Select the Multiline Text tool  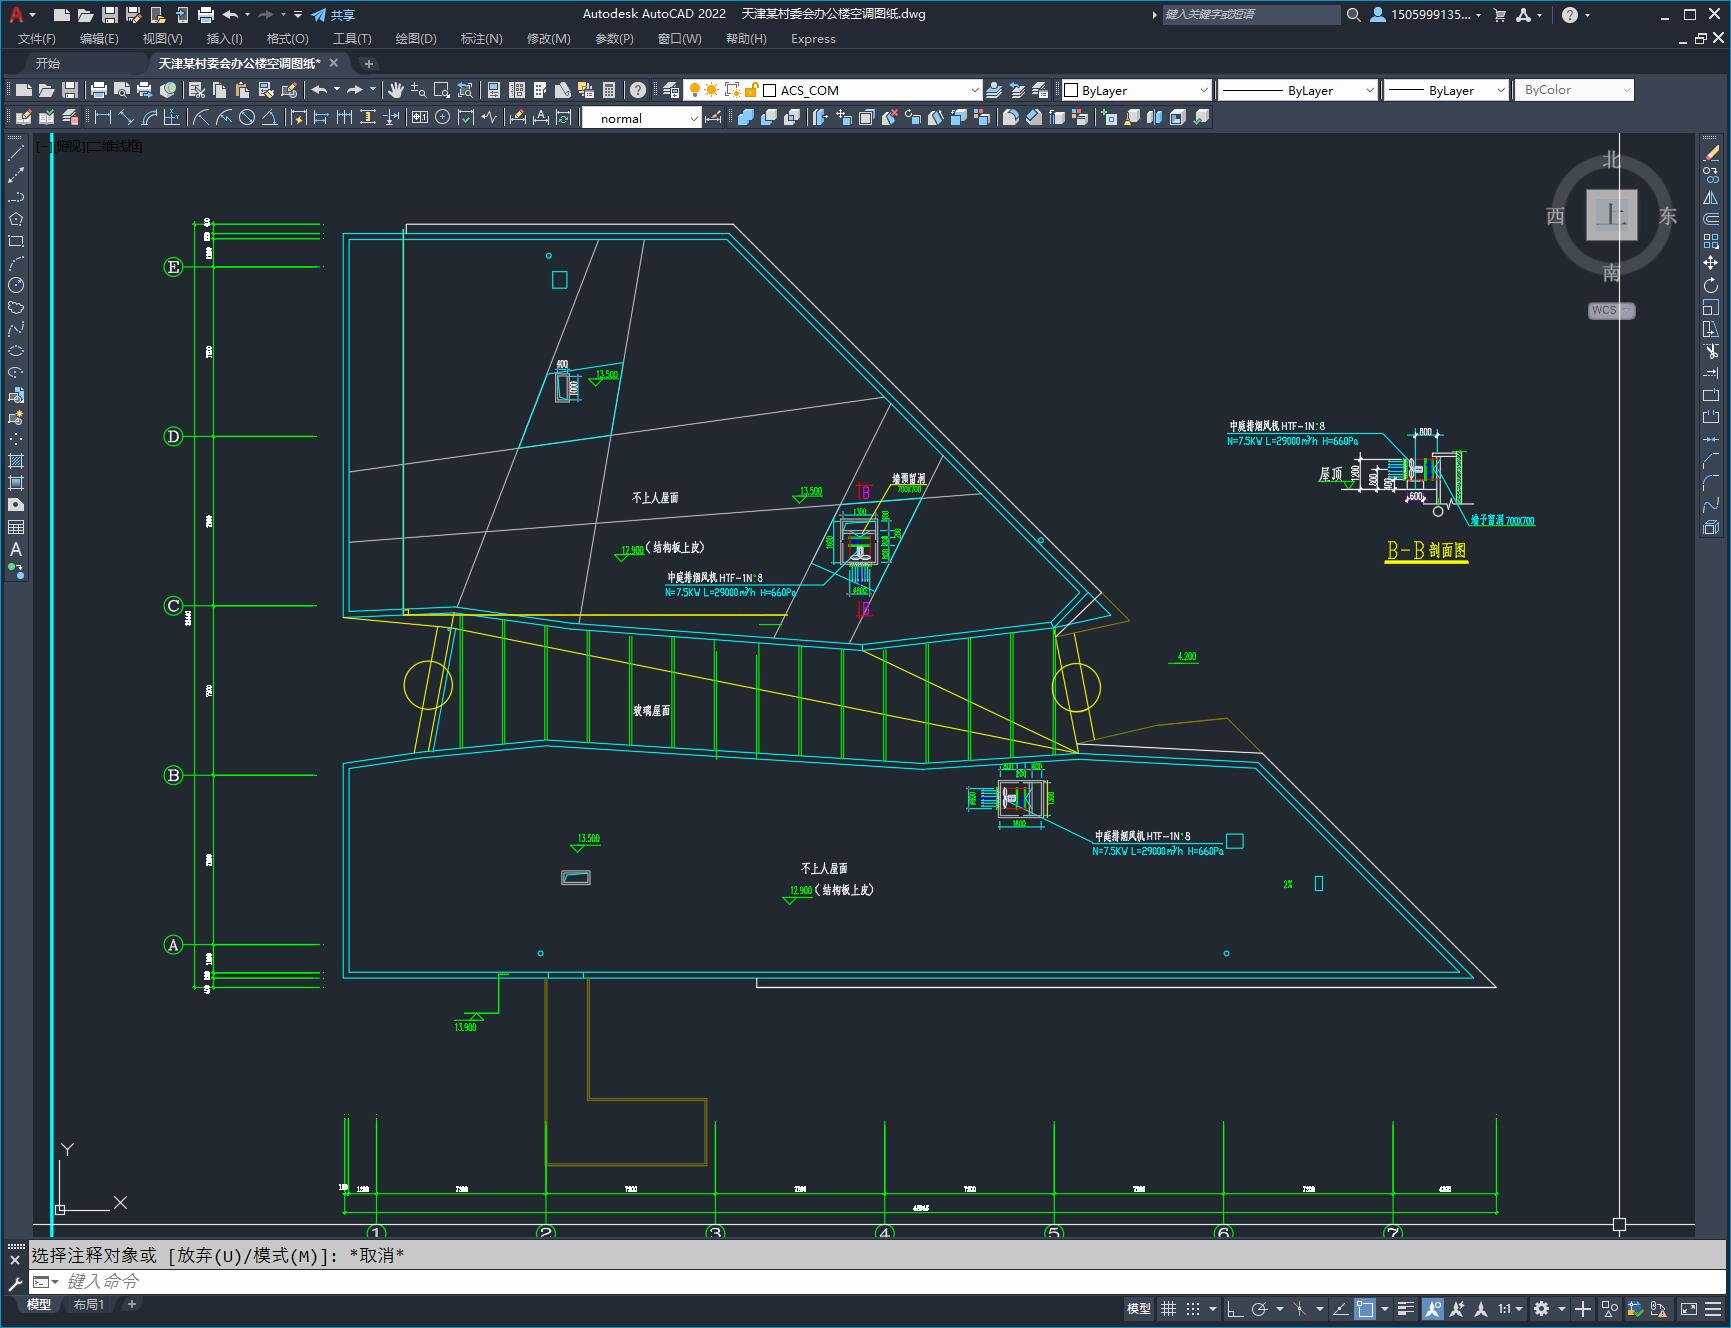pyautogui.click(x=16, y=549)
